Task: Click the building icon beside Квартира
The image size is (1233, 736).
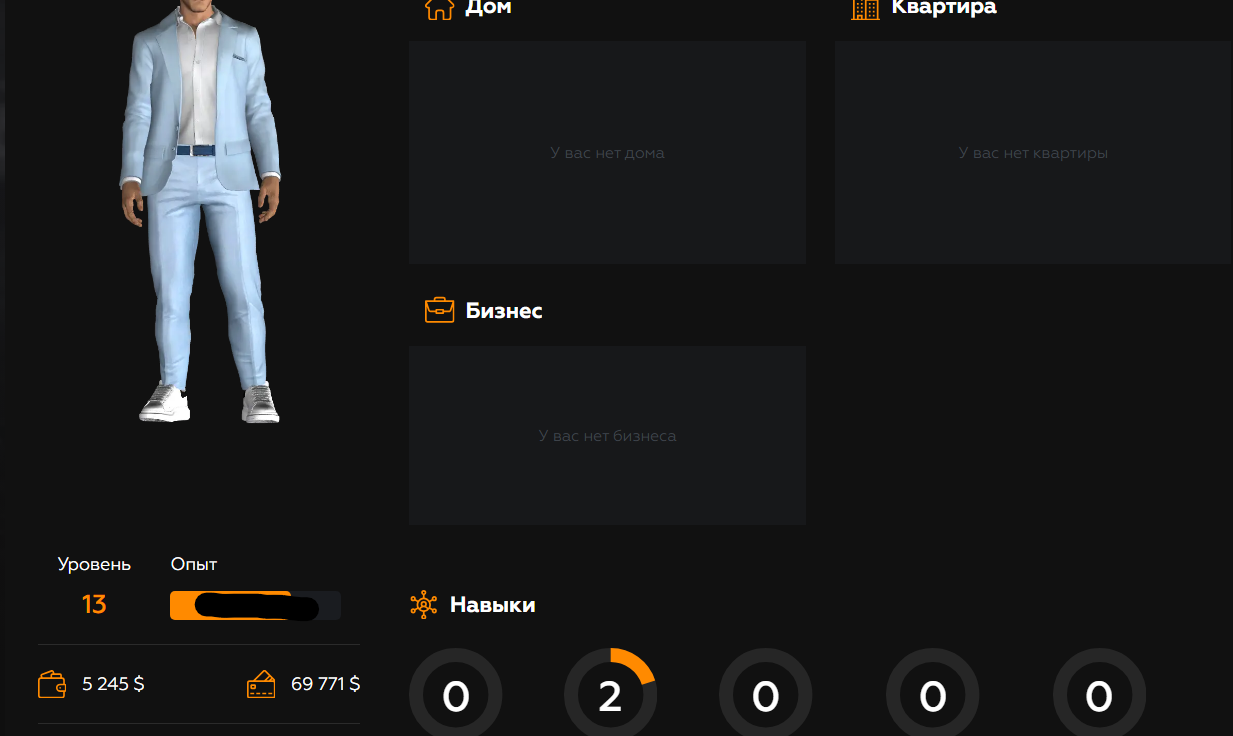Action: click(864, 9)
